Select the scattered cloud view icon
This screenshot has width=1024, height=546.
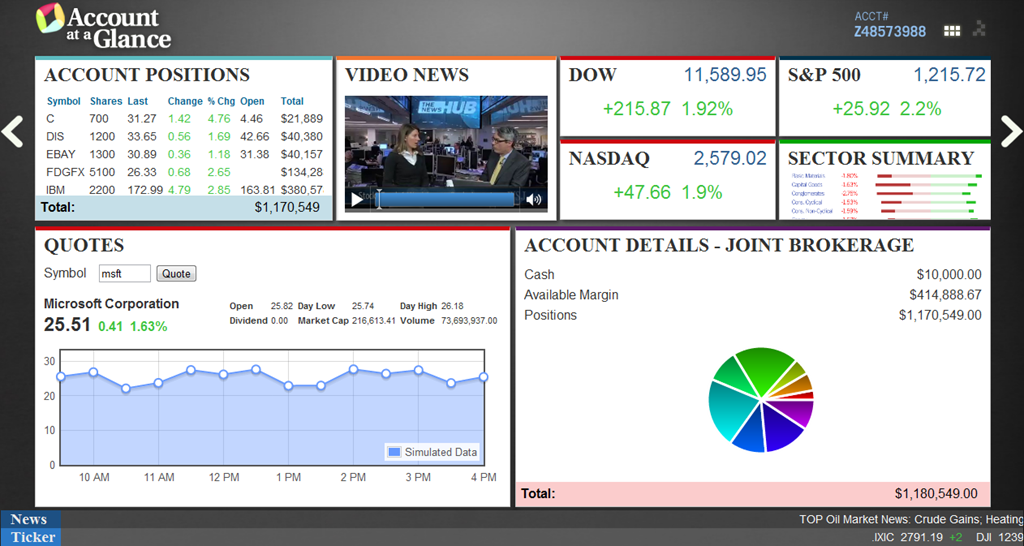(x=979, y=28)
